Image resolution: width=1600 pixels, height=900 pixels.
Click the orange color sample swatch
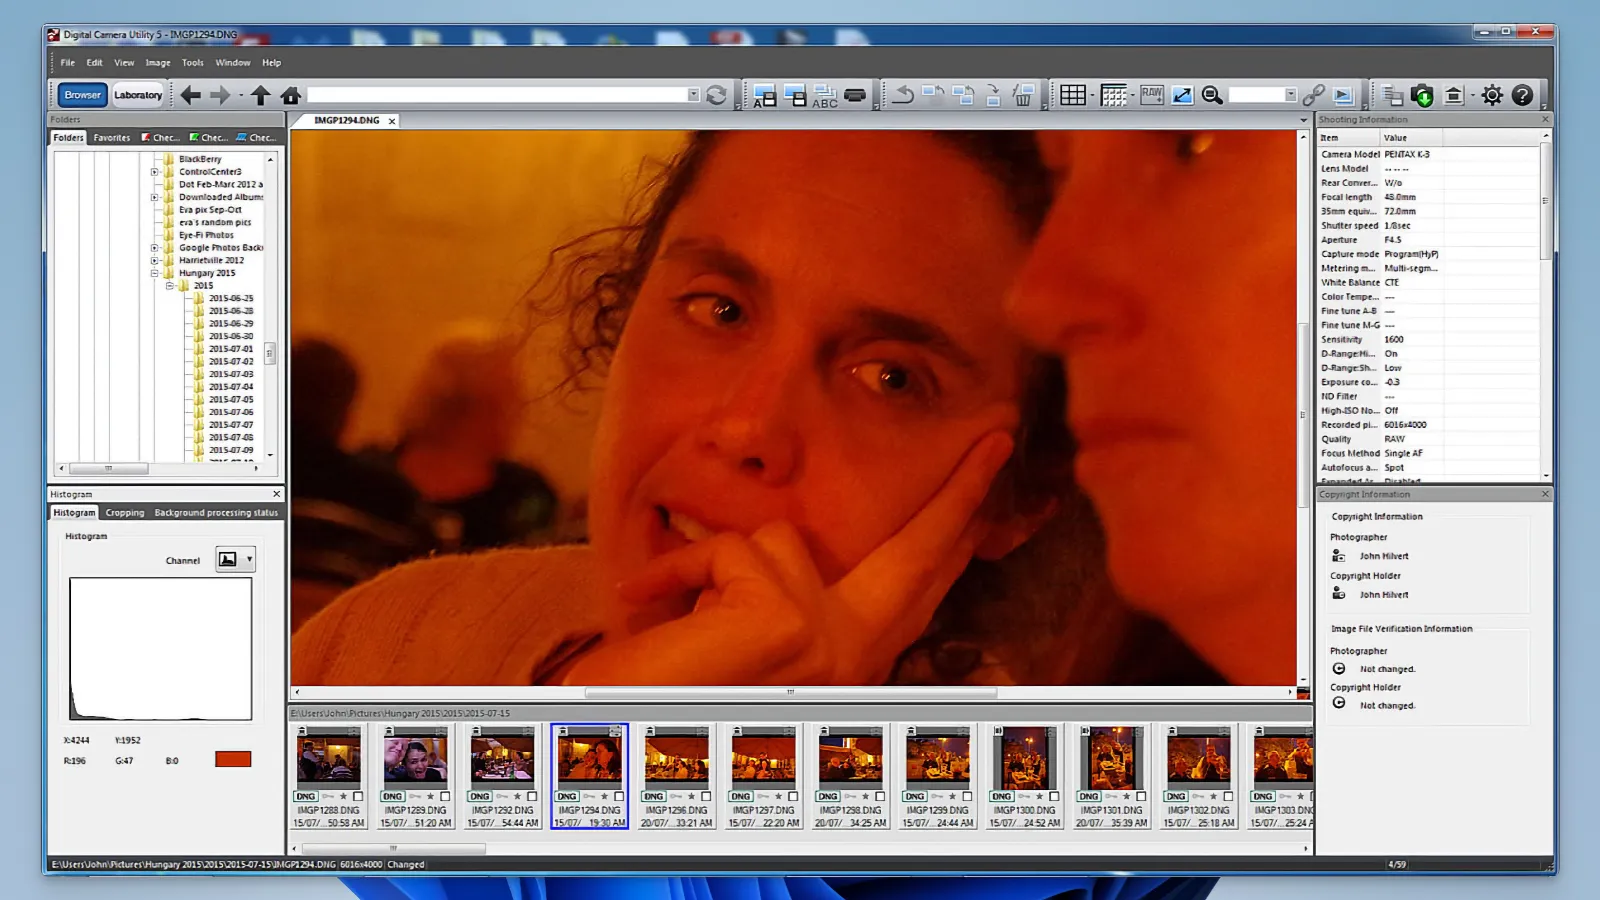coord(233,760)
